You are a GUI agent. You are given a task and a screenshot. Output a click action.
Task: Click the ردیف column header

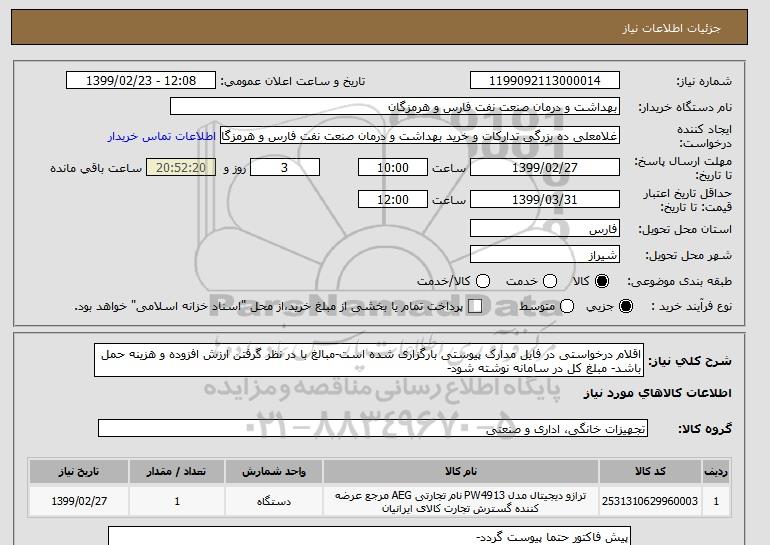point(716,471)
